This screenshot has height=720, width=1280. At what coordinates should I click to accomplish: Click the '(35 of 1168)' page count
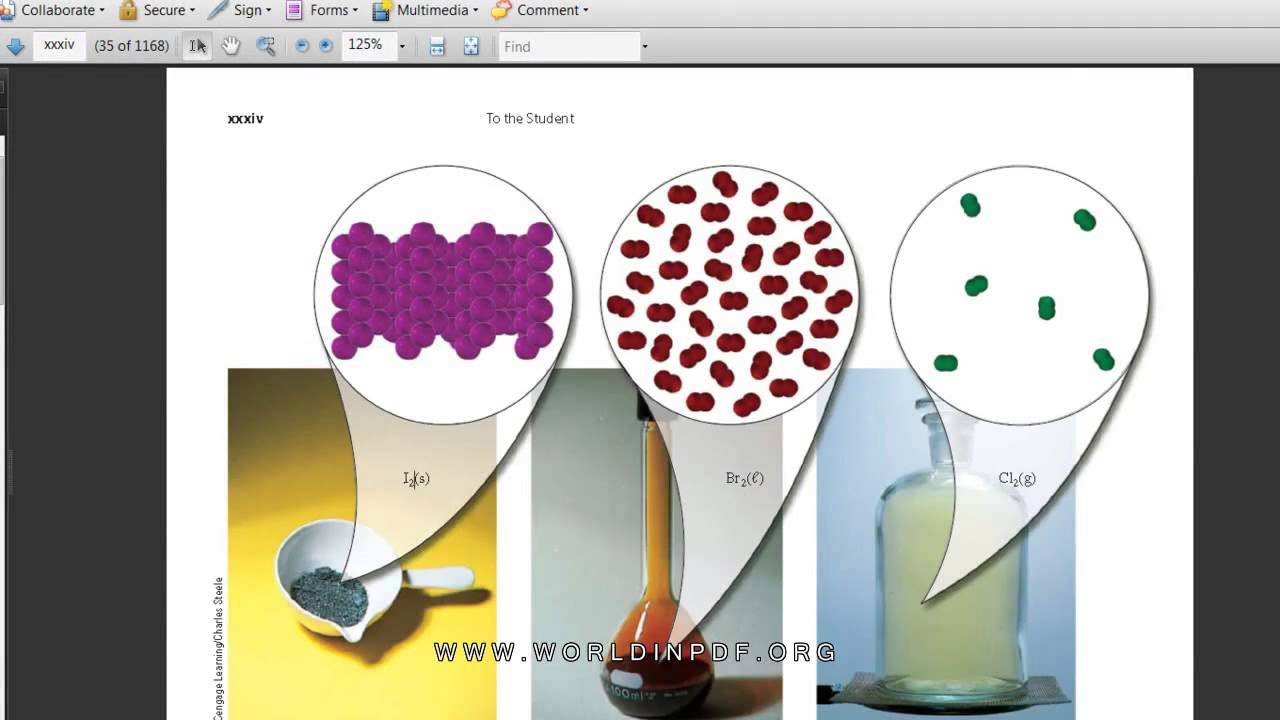[131, 46]
